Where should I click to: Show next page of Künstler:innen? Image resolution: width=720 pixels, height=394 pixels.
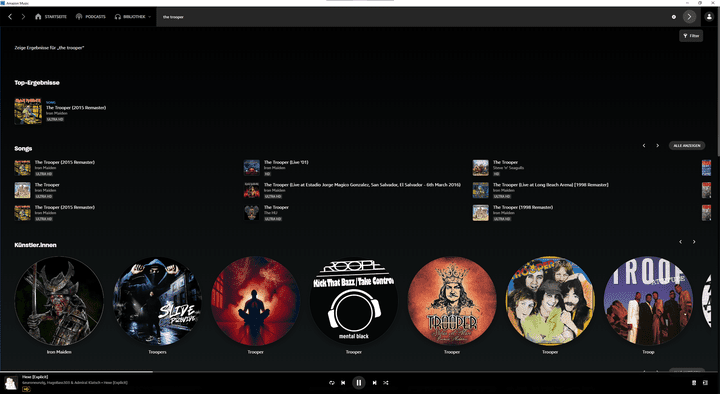[x=694, y=242]
